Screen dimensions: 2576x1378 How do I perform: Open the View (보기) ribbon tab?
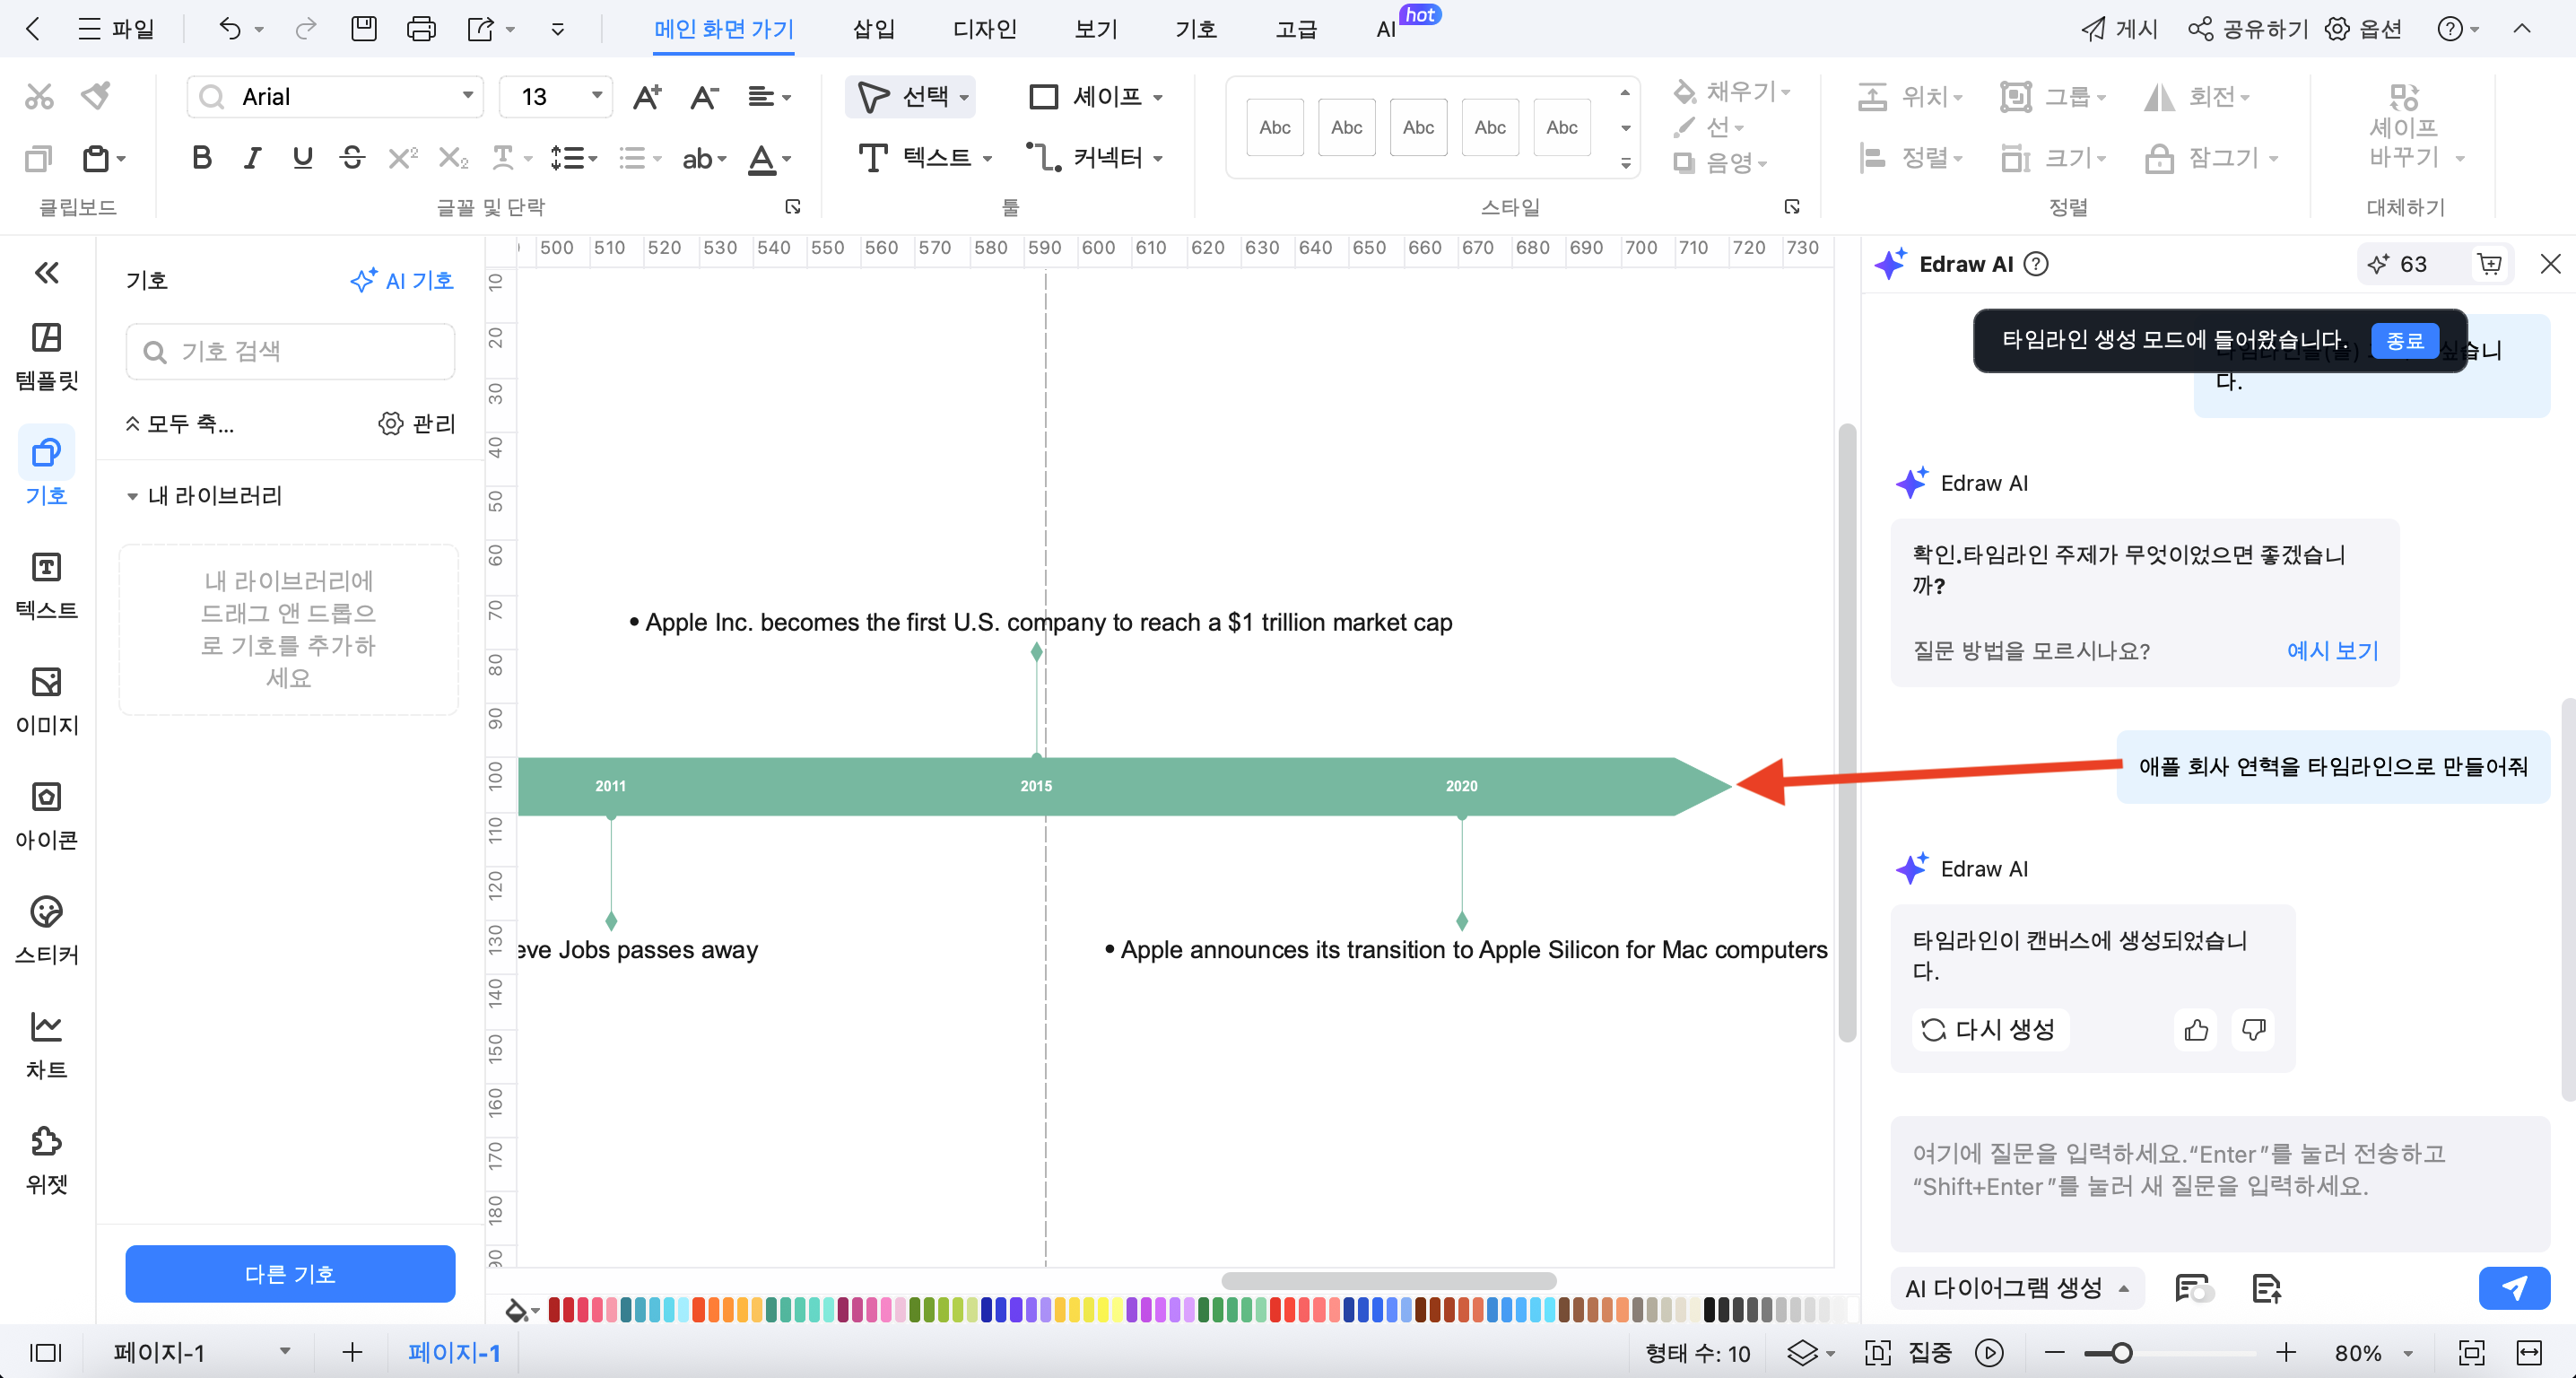[x=1095, y=29]
